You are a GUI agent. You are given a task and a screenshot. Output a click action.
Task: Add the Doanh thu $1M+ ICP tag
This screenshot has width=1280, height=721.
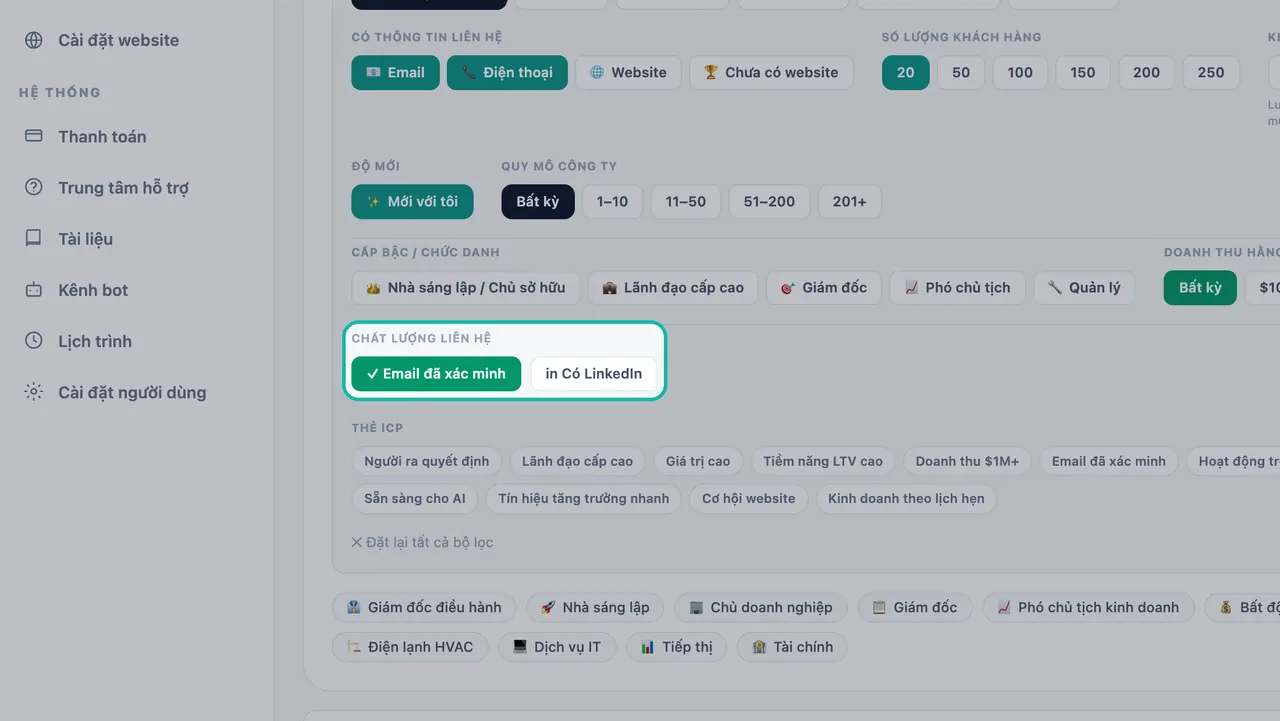pos(967,461)
